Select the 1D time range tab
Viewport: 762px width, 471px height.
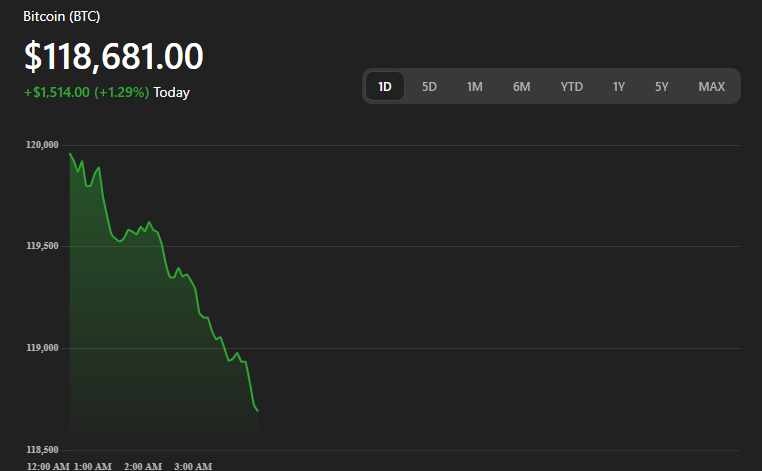coord(385,87)
